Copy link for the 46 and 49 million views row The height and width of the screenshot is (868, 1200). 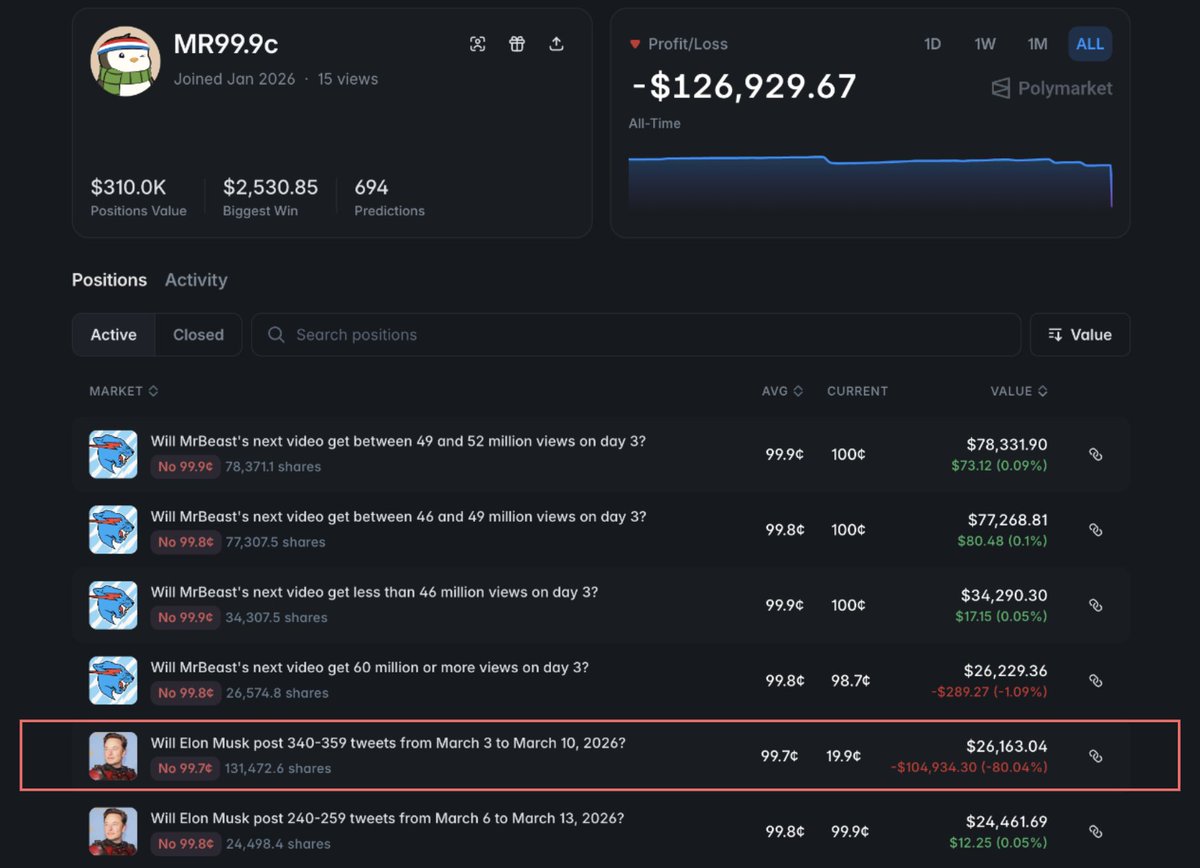pos(1095,530)
